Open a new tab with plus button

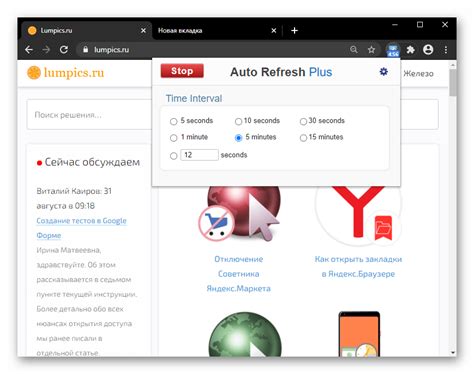click(294, 31)
